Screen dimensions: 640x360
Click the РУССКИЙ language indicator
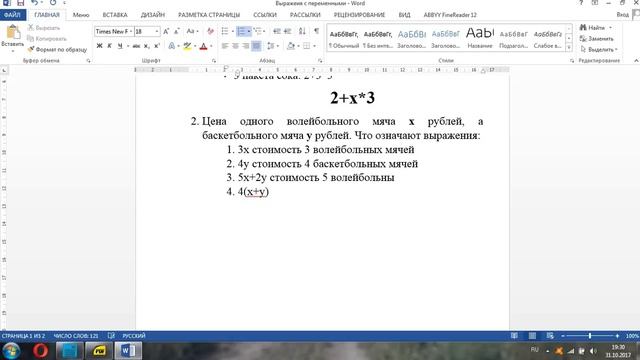134,336
